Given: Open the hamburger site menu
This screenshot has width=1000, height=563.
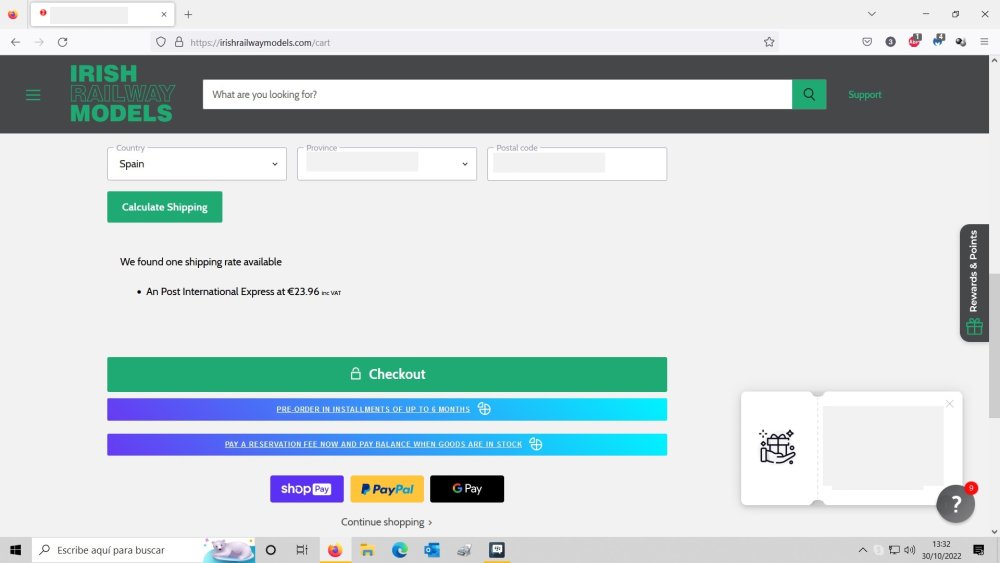Looking at the screenshot, I should pyautogui.click(x=33, y=95).
